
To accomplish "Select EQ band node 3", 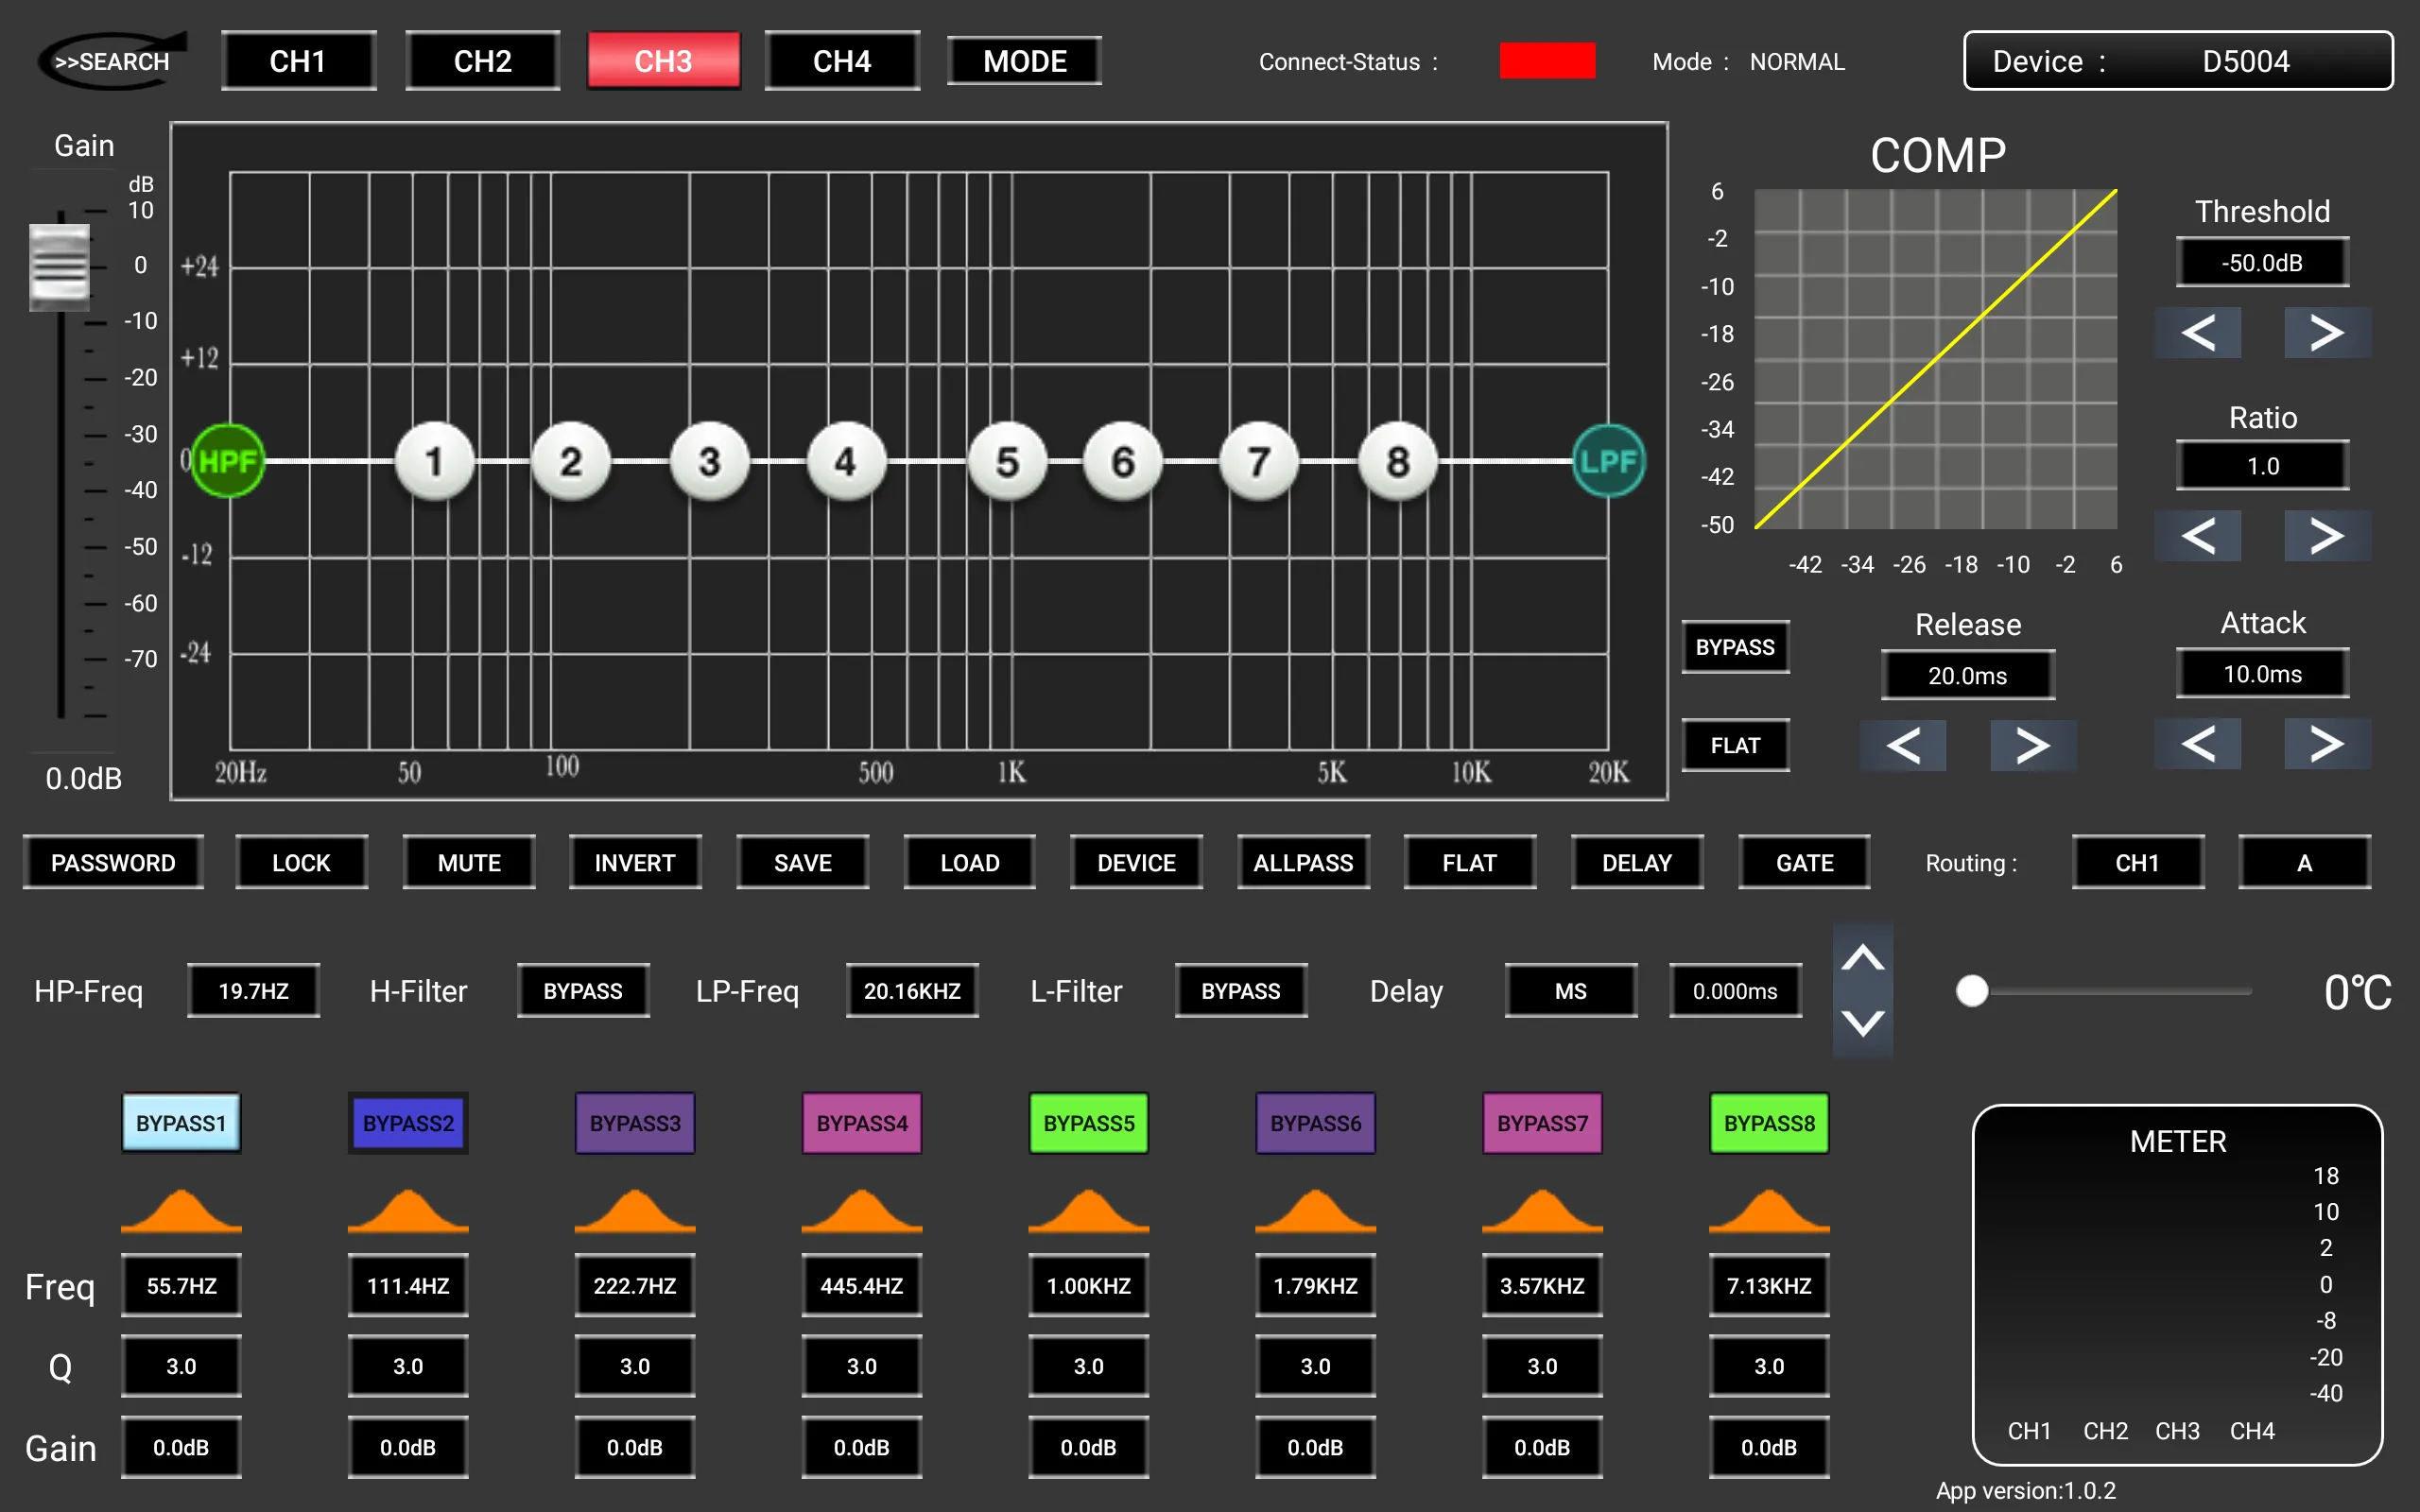I will pyautogui.click(x=709, y=462).
